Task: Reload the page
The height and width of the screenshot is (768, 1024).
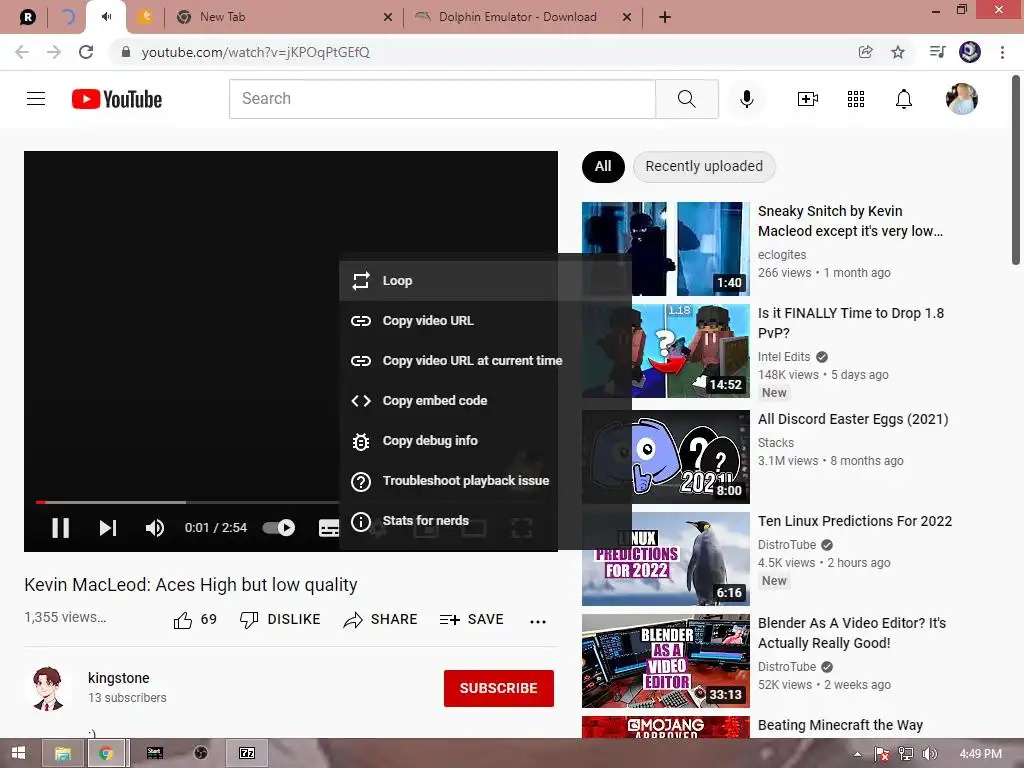Action: pos(86,52)
